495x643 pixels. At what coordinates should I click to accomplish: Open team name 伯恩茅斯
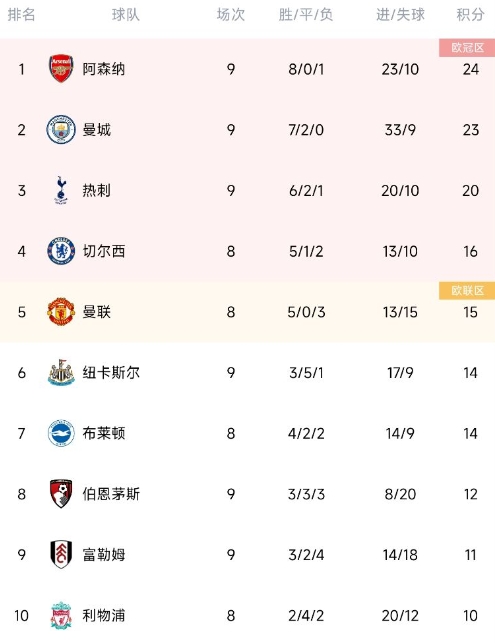[111, 494]
